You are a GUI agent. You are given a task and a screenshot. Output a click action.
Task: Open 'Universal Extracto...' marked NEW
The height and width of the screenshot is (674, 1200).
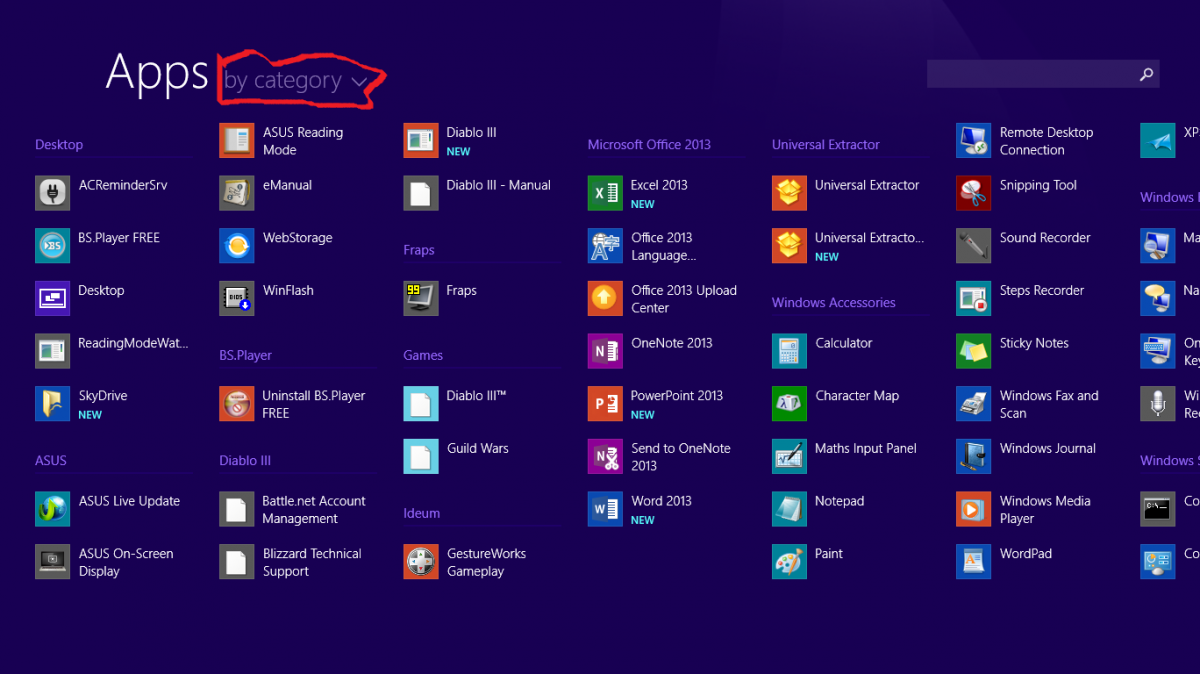849,246
